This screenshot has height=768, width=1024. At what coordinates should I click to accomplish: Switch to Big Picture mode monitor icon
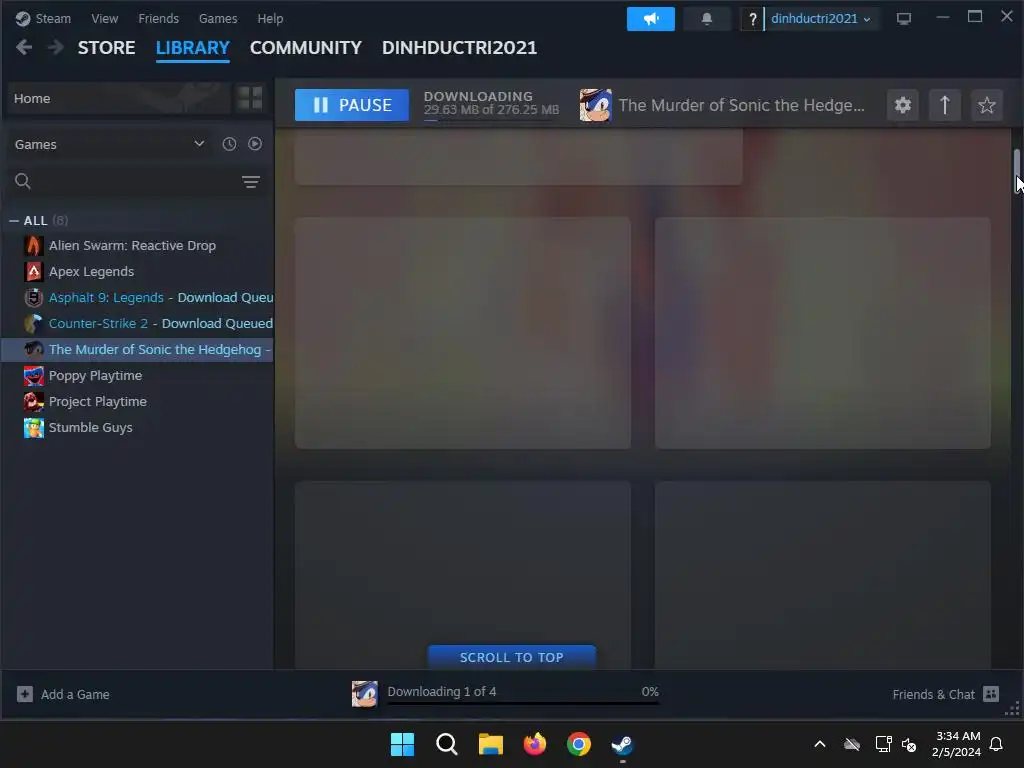pyautogui.click(x=903, y=19)
